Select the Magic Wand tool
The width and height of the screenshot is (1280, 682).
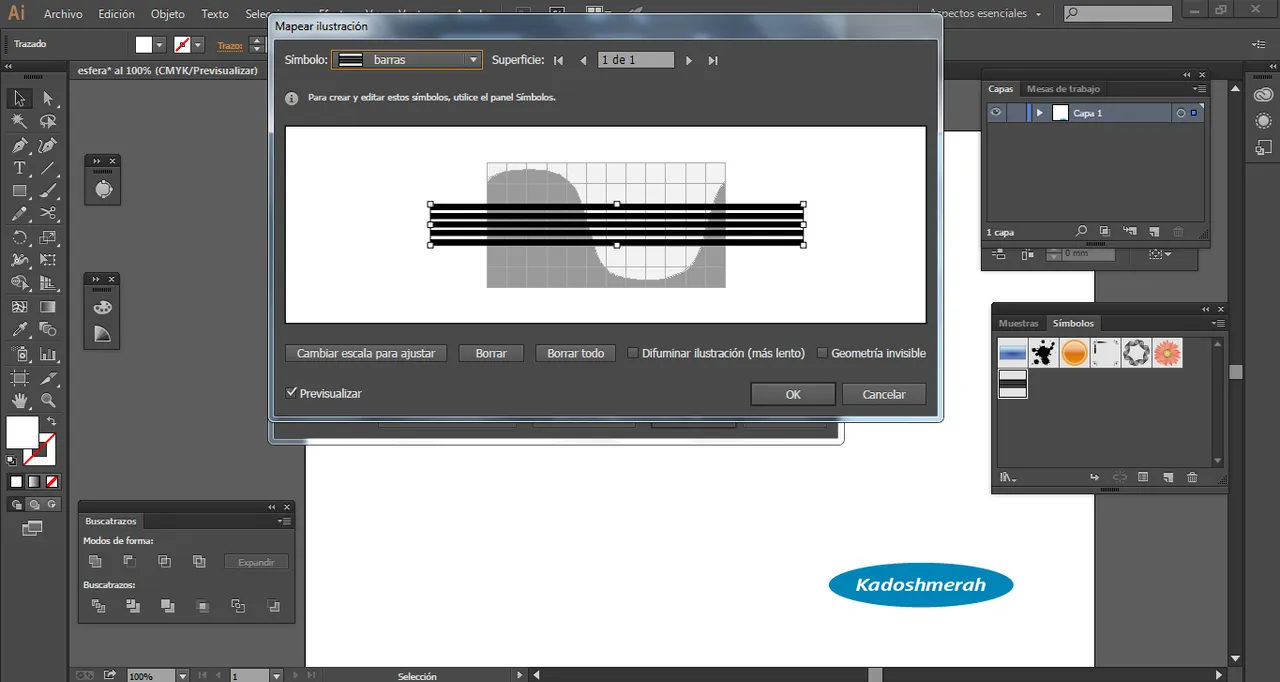[19, 121]
